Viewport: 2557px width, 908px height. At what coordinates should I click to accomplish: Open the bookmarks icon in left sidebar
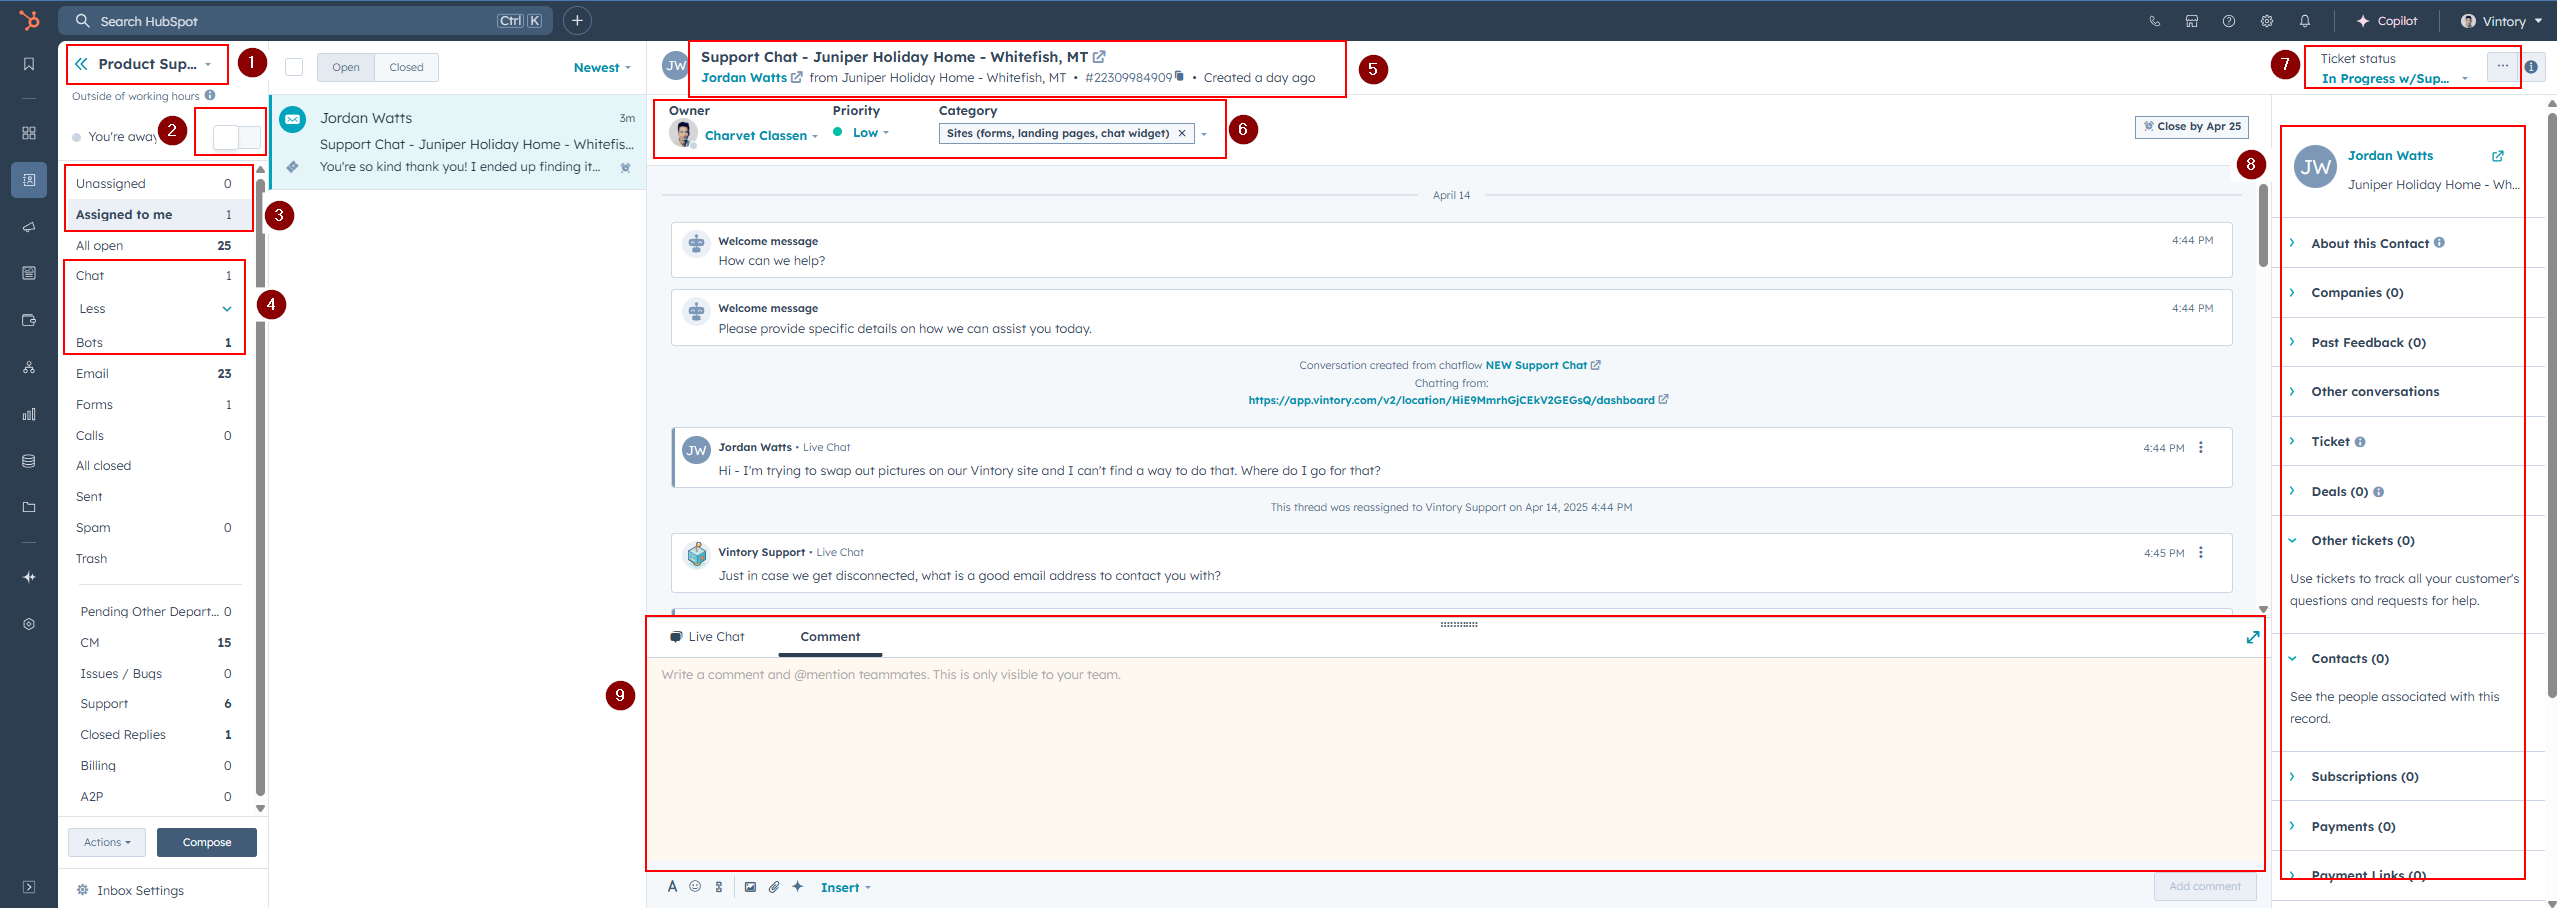click(x=29, y=64)
